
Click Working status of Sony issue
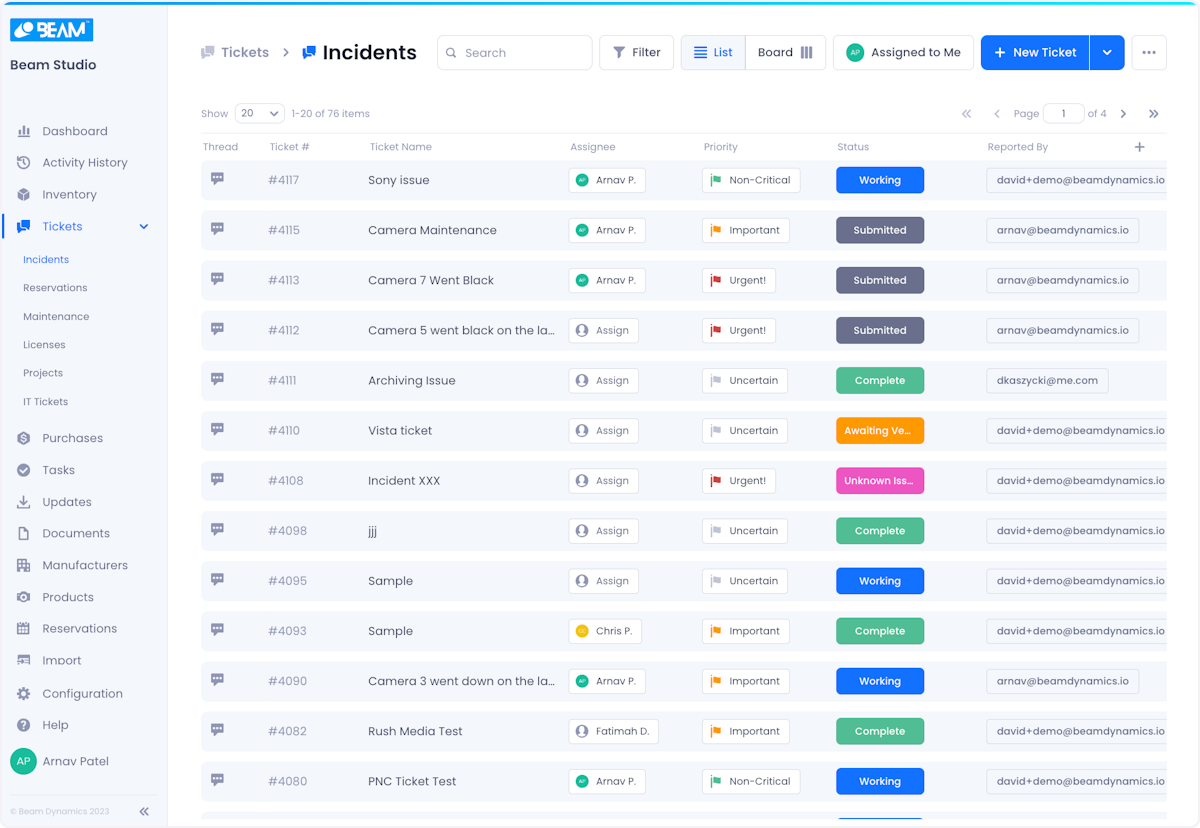880,180
